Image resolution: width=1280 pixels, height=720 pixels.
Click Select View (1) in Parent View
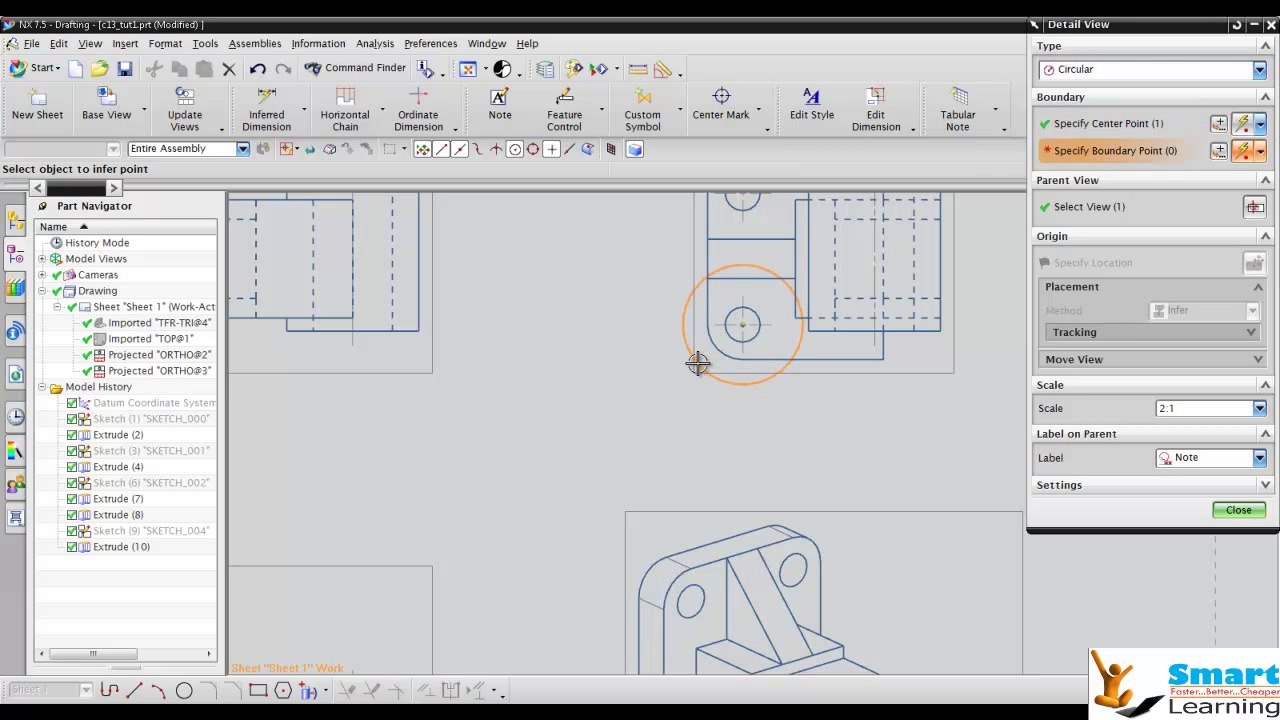coord(1081,207)
